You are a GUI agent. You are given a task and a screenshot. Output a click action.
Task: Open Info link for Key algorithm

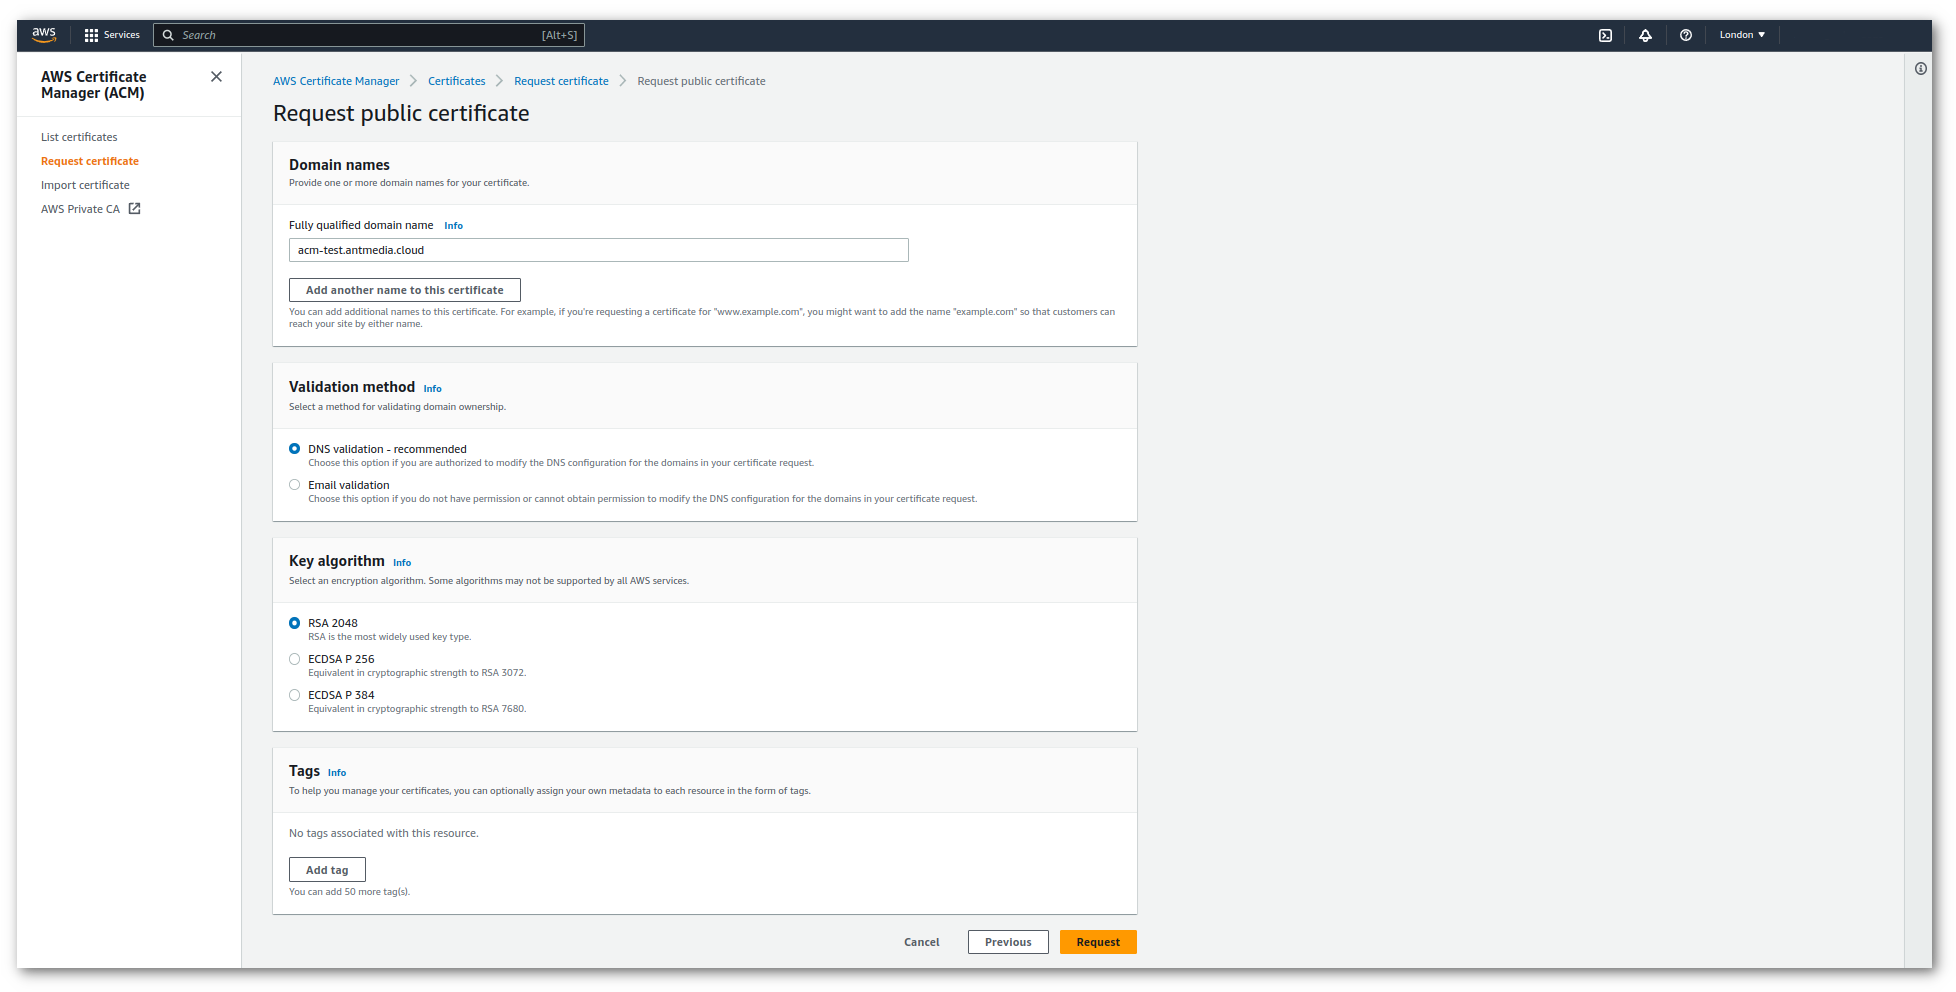coord(402,563)
